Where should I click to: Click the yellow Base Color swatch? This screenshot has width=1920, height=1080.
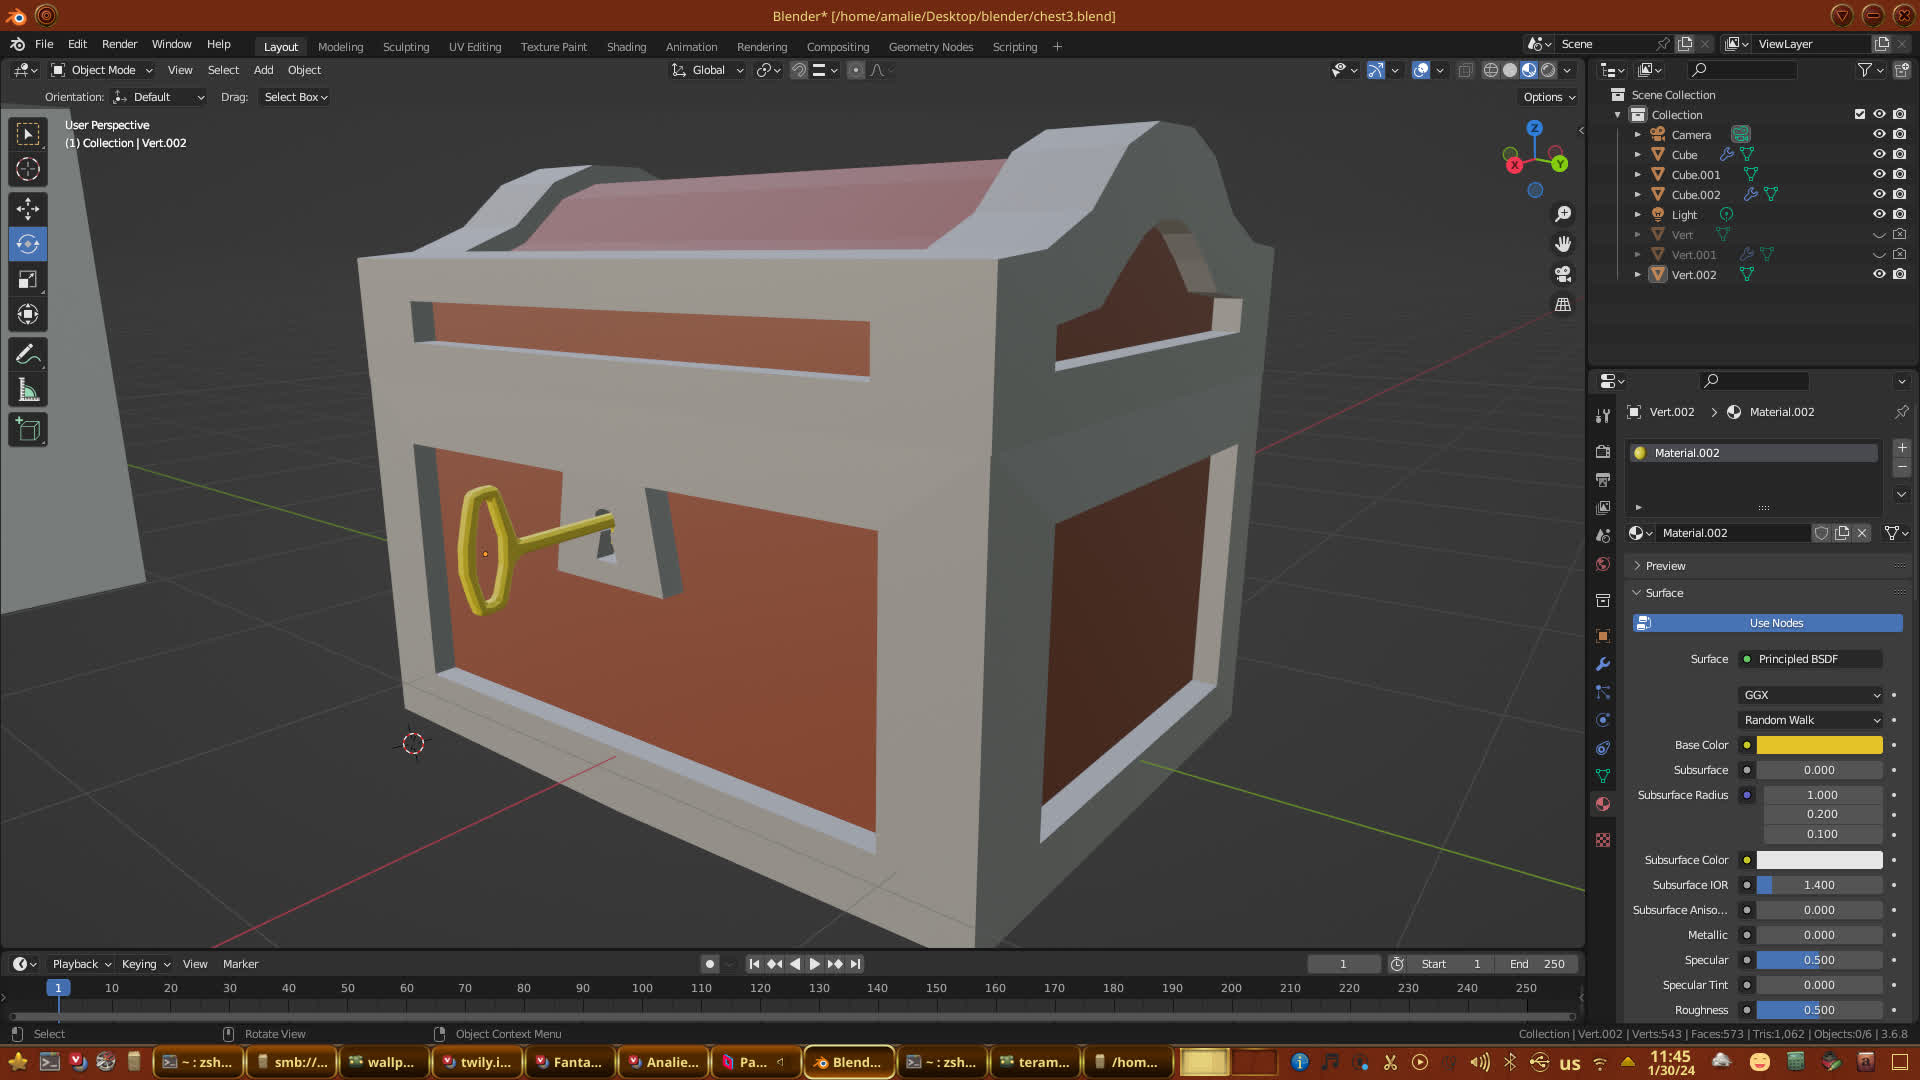1819,745
